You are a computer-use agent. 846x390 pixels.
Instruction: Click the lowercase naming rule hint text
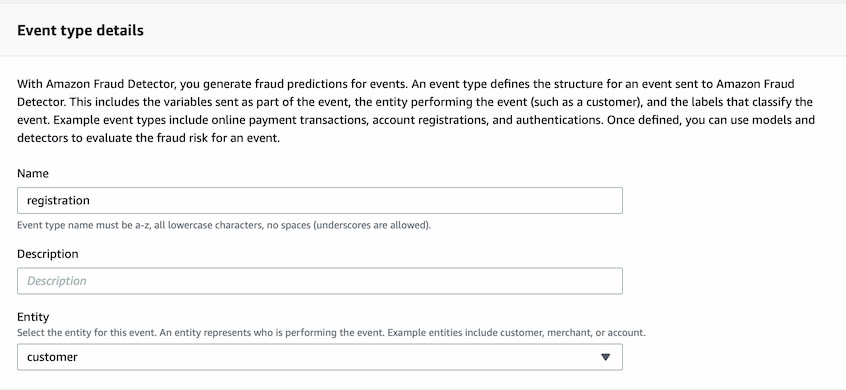(x=224, y=225)
